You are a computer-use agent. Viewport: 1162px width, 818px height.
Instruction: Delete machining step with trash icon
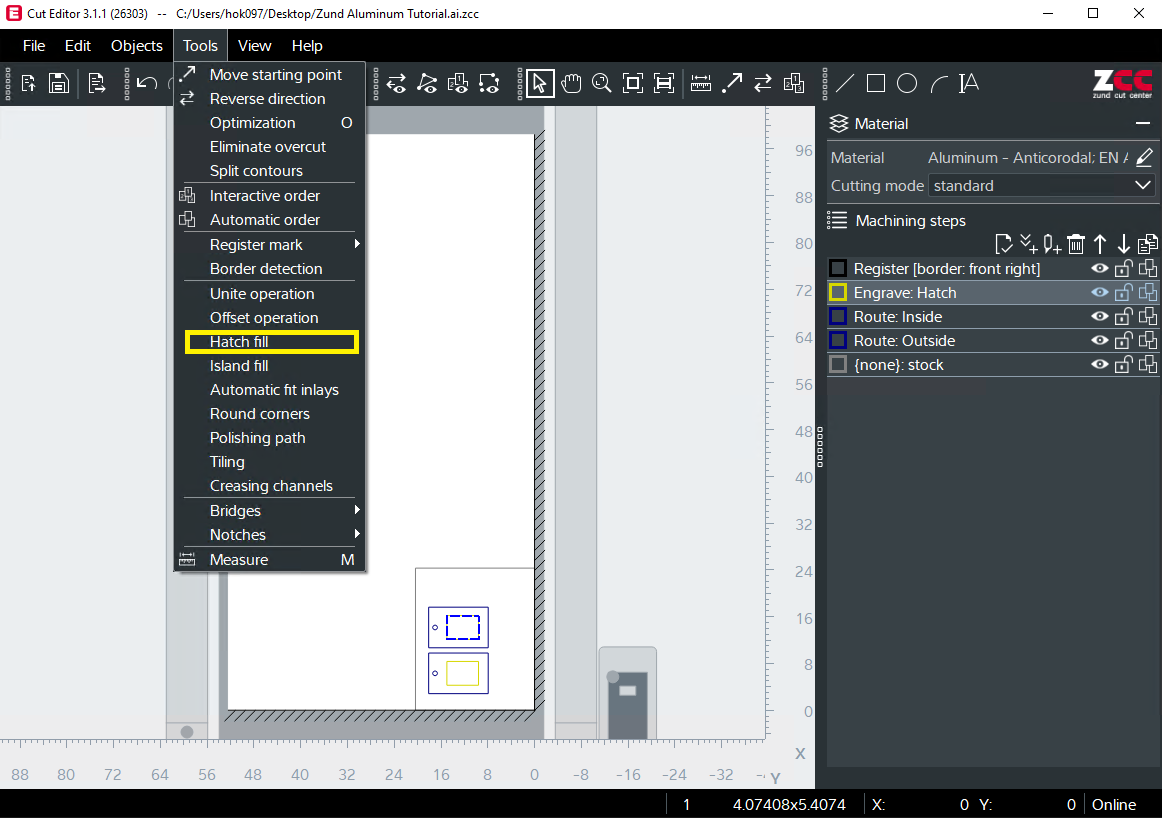[1076, 244]
